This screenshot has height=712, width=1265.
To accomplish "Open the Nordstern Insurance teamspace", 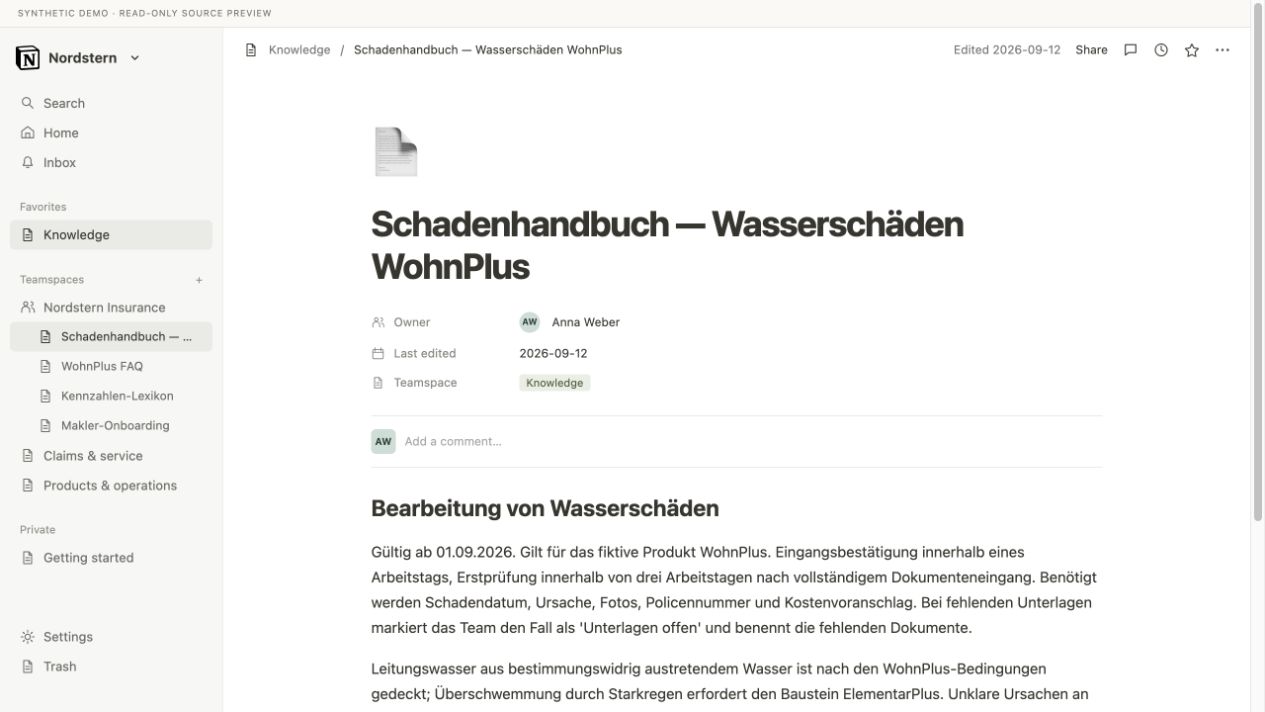I will (111, 308).
